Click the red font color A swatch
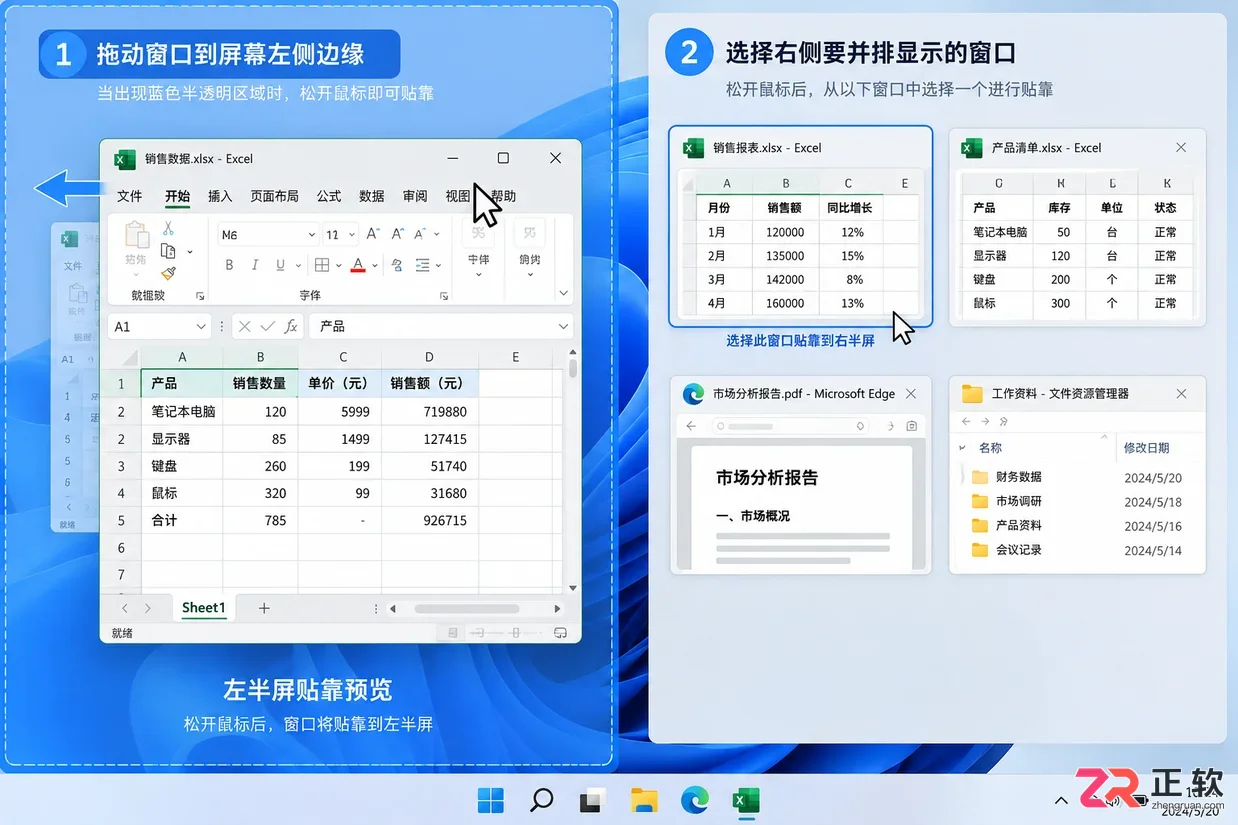1238x825 pixels. 358,265
